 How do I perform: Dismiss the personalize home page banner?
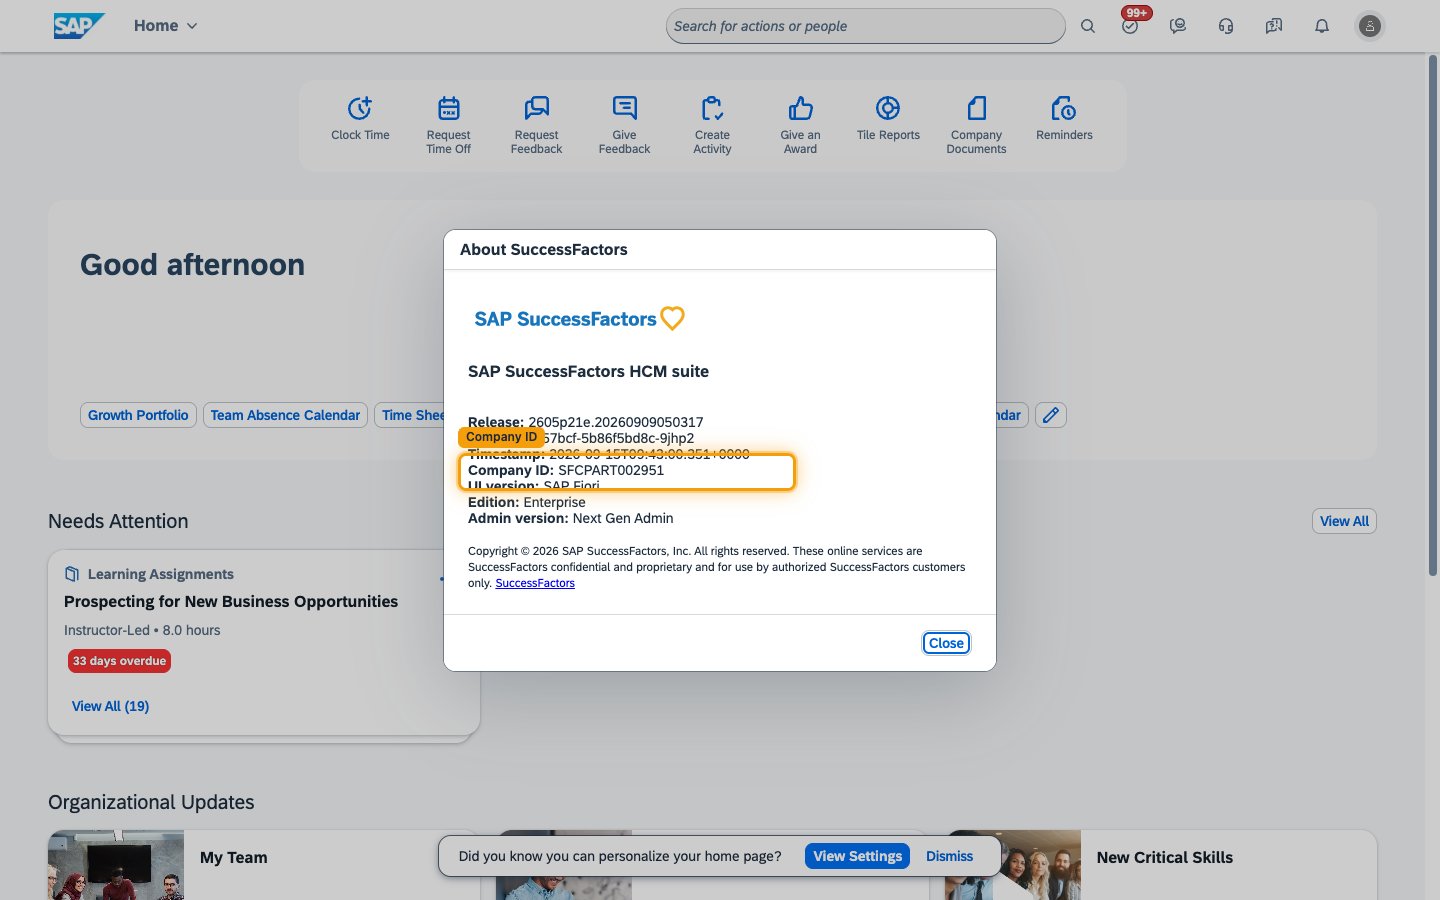pyautogui.click(x=949, y=856)
